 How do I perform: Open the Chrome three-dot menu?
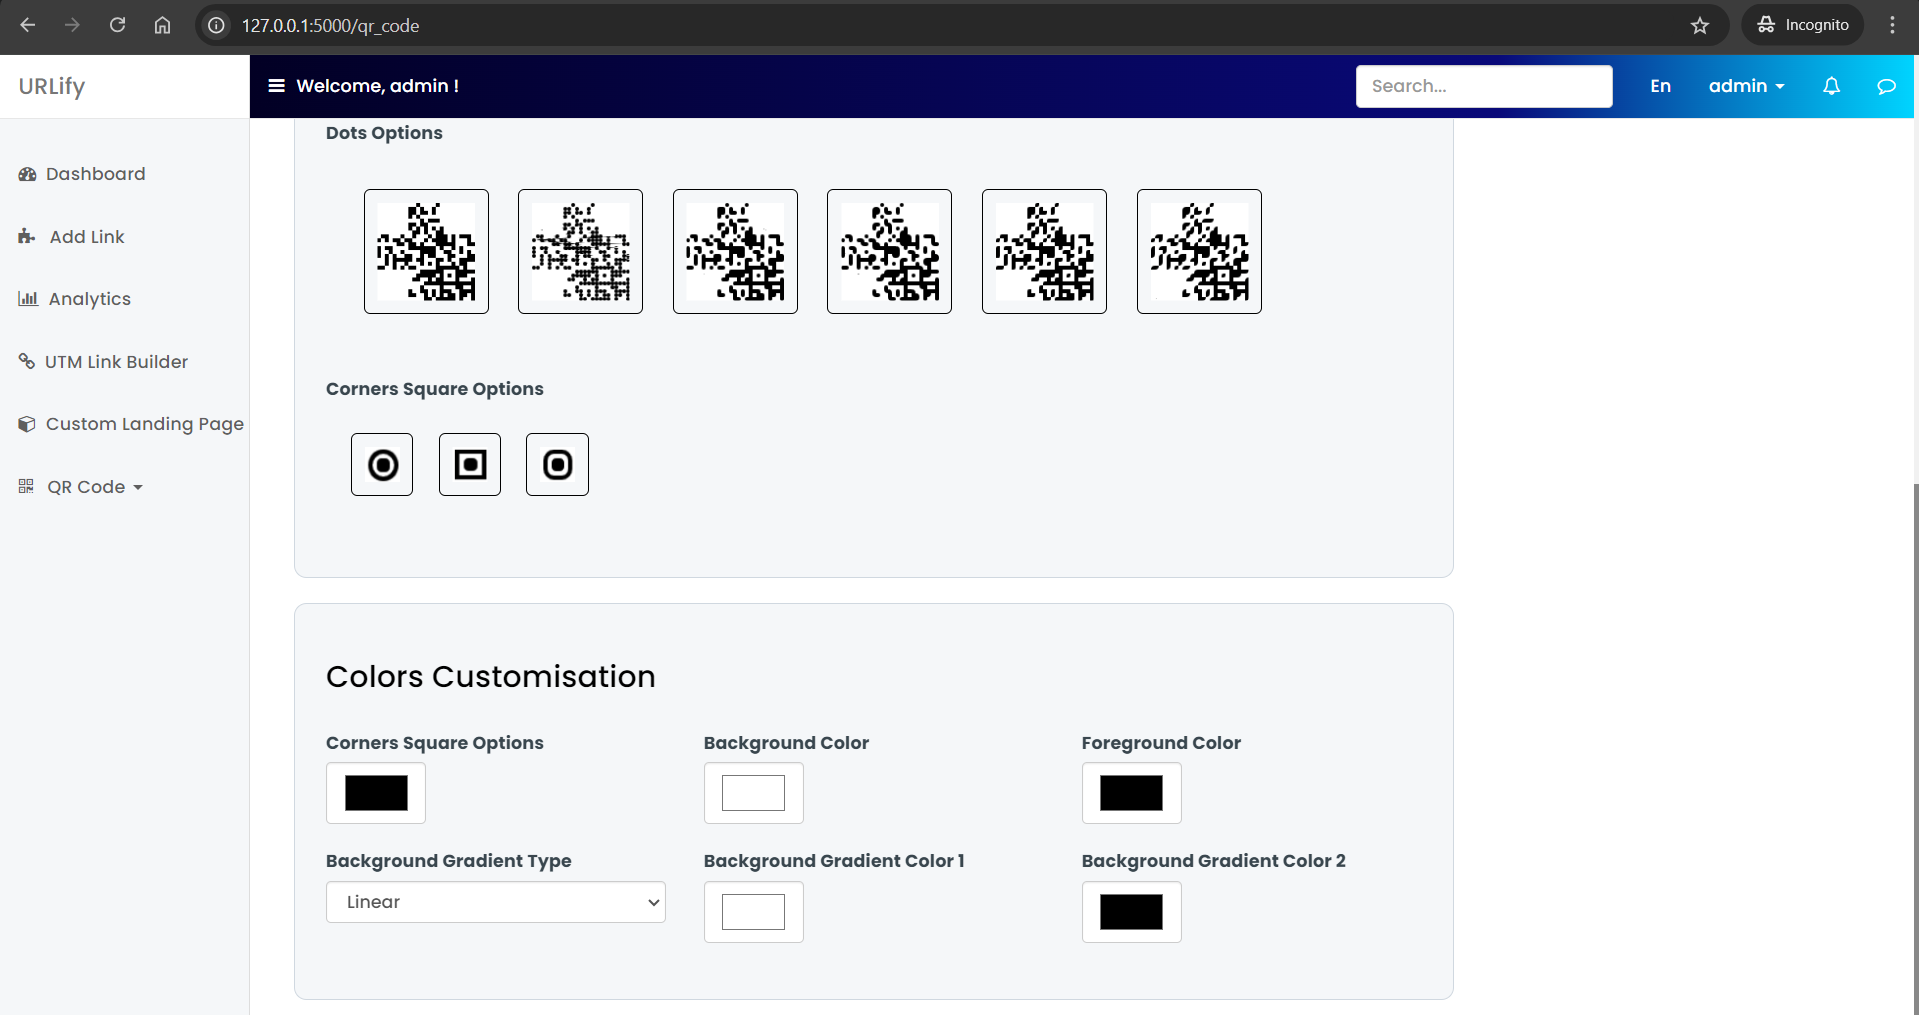point(1892,25)
